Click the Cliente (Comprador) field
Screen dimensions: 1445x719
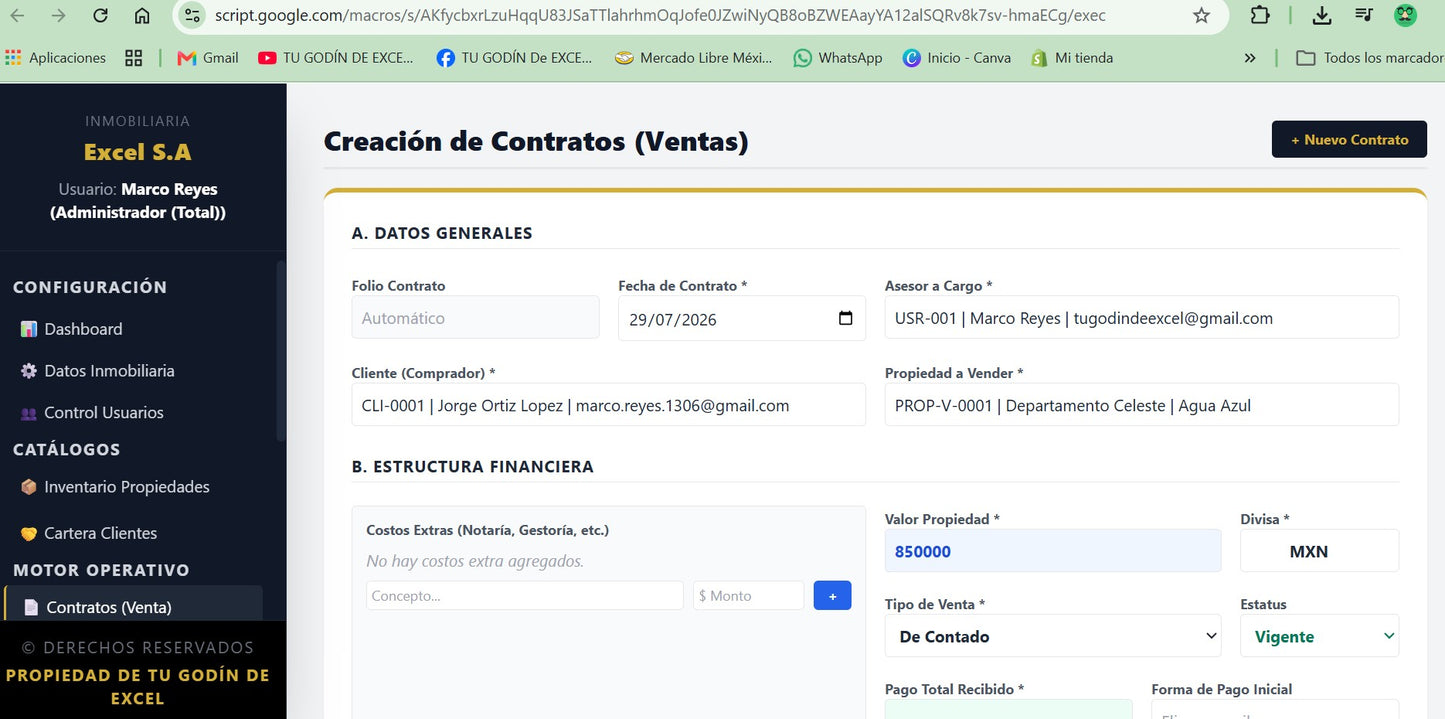(608, 405)
